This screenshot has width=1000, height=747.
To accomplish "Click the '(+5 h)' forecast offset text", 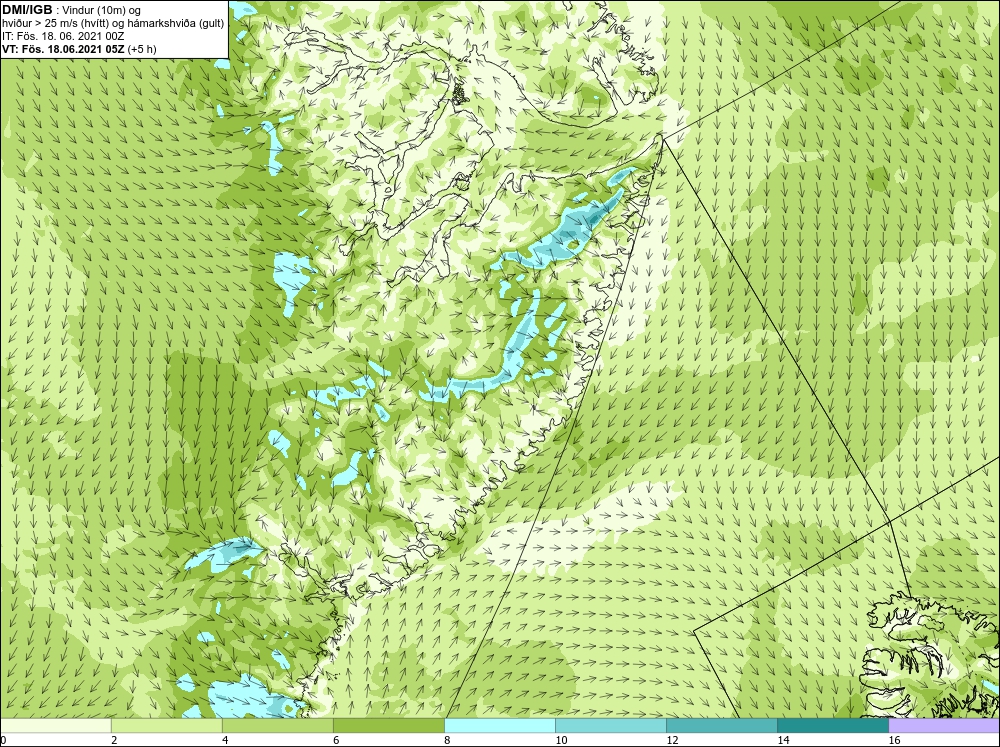I will point(142,48).
